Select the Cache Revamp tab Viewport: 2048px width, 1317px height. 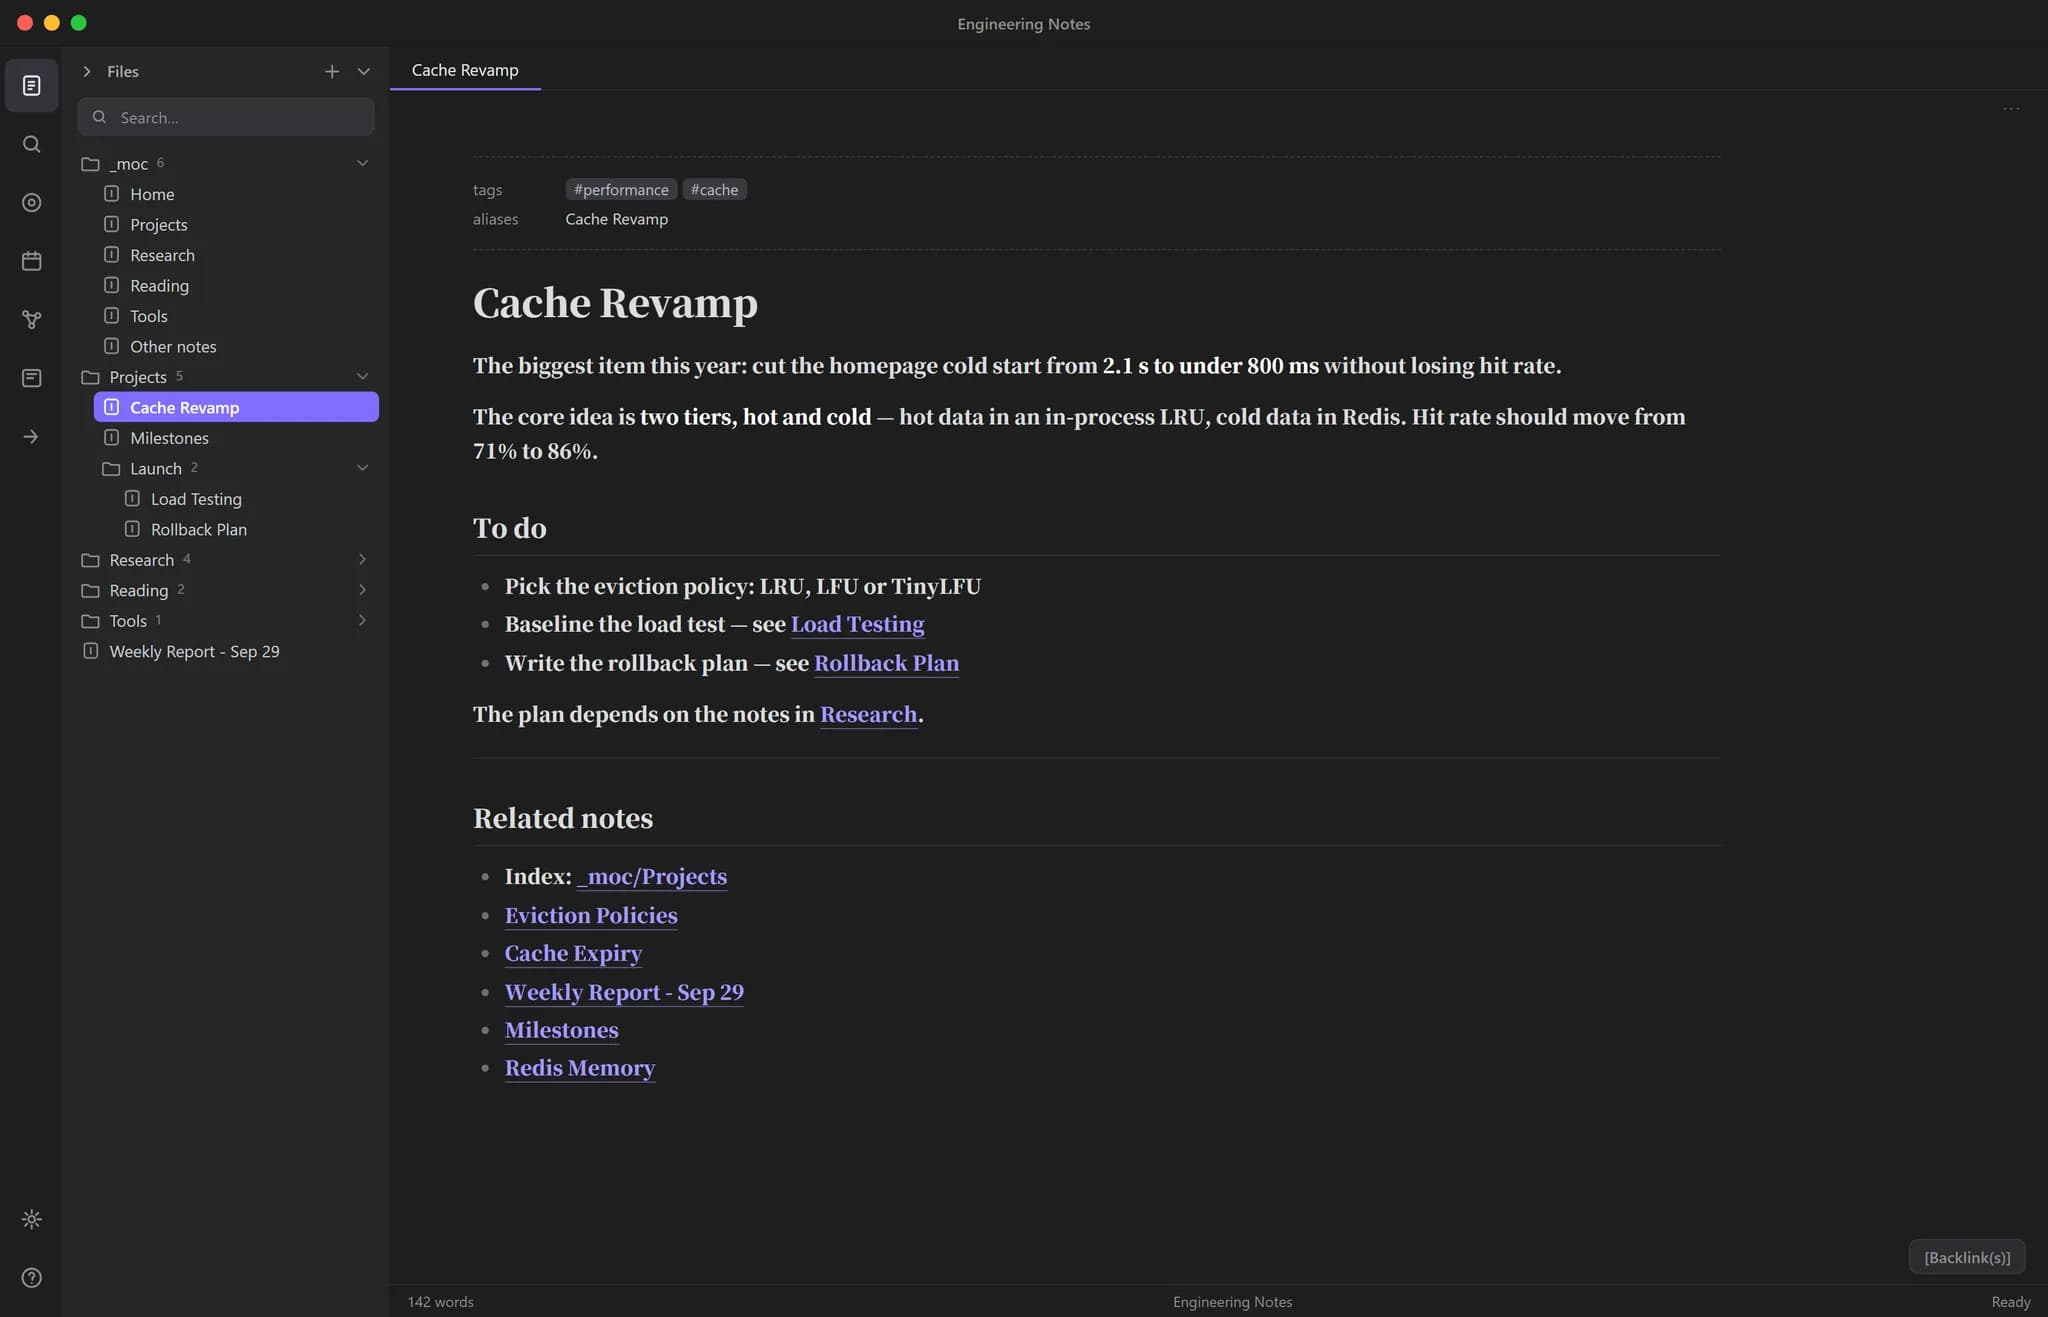(x=465, y=70)
